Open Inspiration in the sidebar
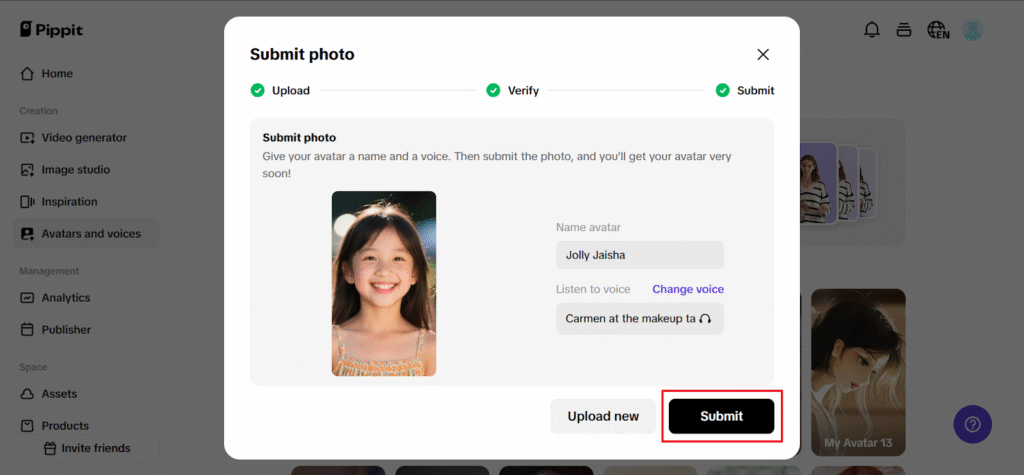 pyautogui.click(x=86, y=202)
